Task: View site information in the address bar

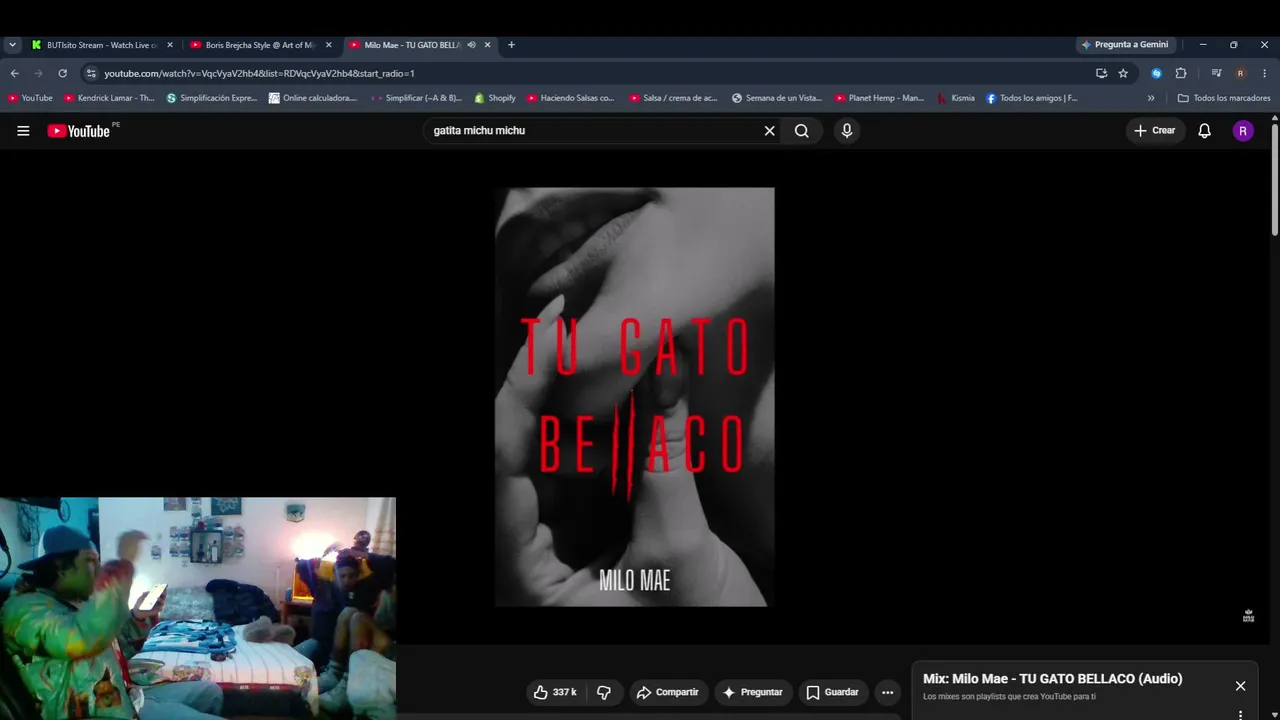Action: [91, 73]
